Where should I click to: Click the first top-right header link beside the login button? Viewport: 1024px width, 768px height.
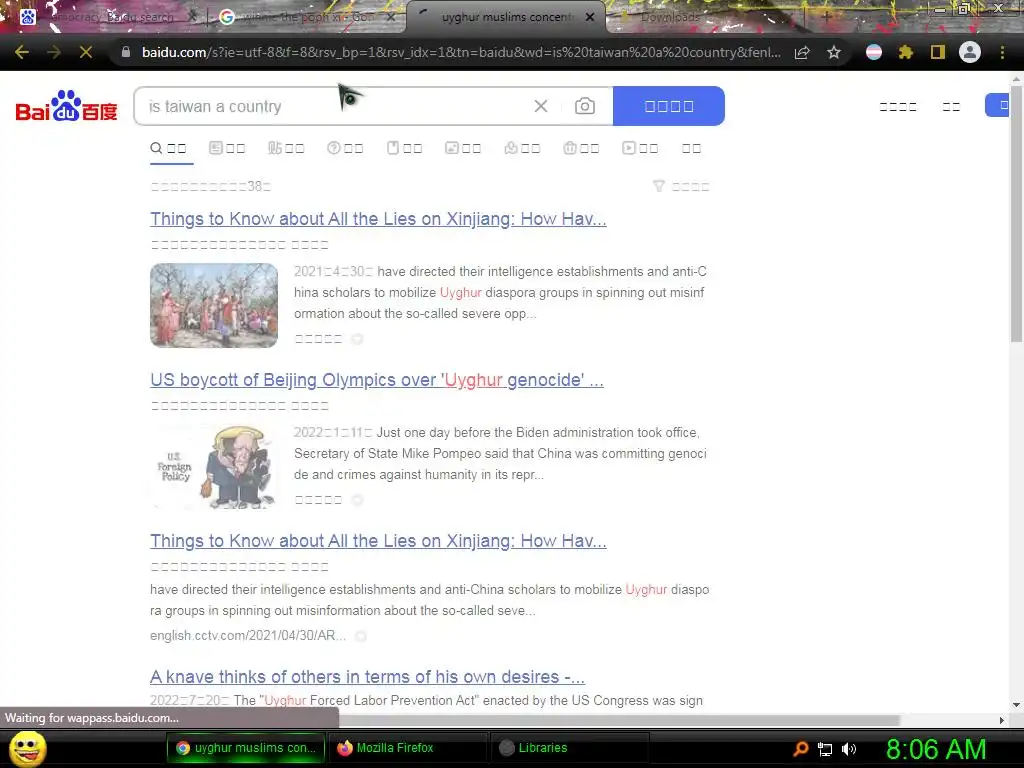(x=898, y=106)
